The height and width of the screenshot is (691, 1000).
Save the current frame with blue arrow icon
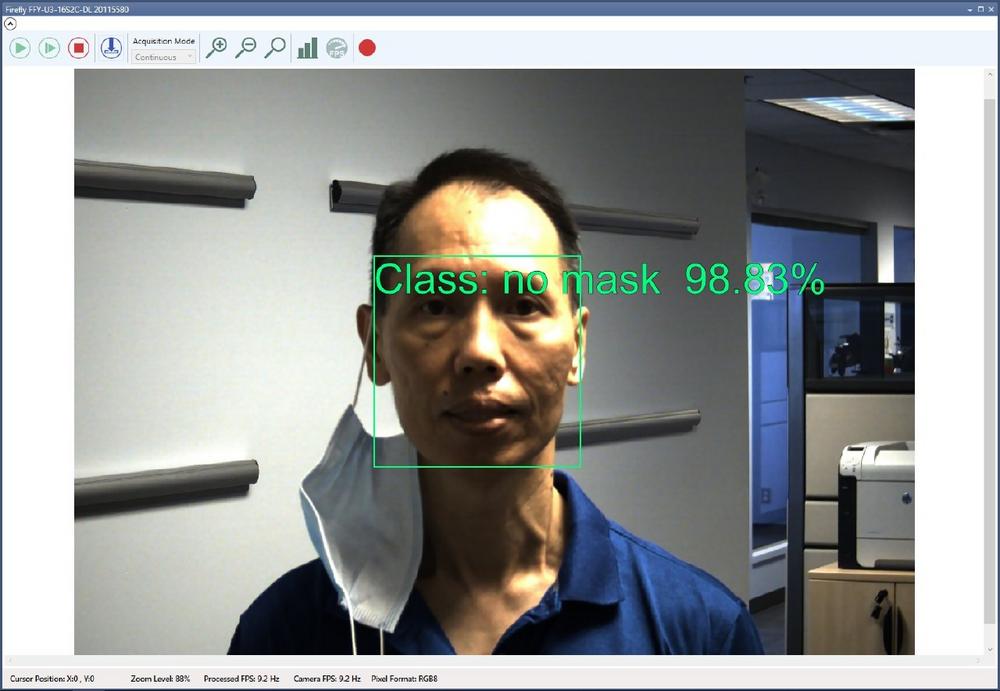pyautogui.click(x=110, y=47)
